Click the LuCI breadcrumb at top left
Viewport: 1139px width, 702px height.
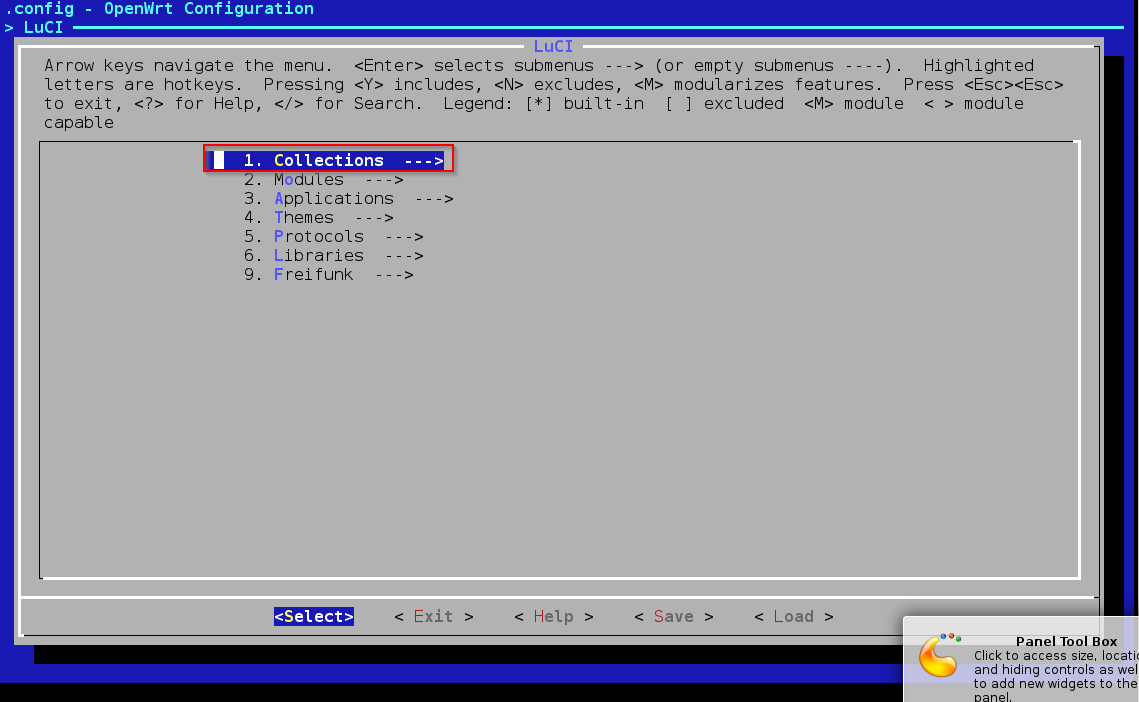pos(43,27)
